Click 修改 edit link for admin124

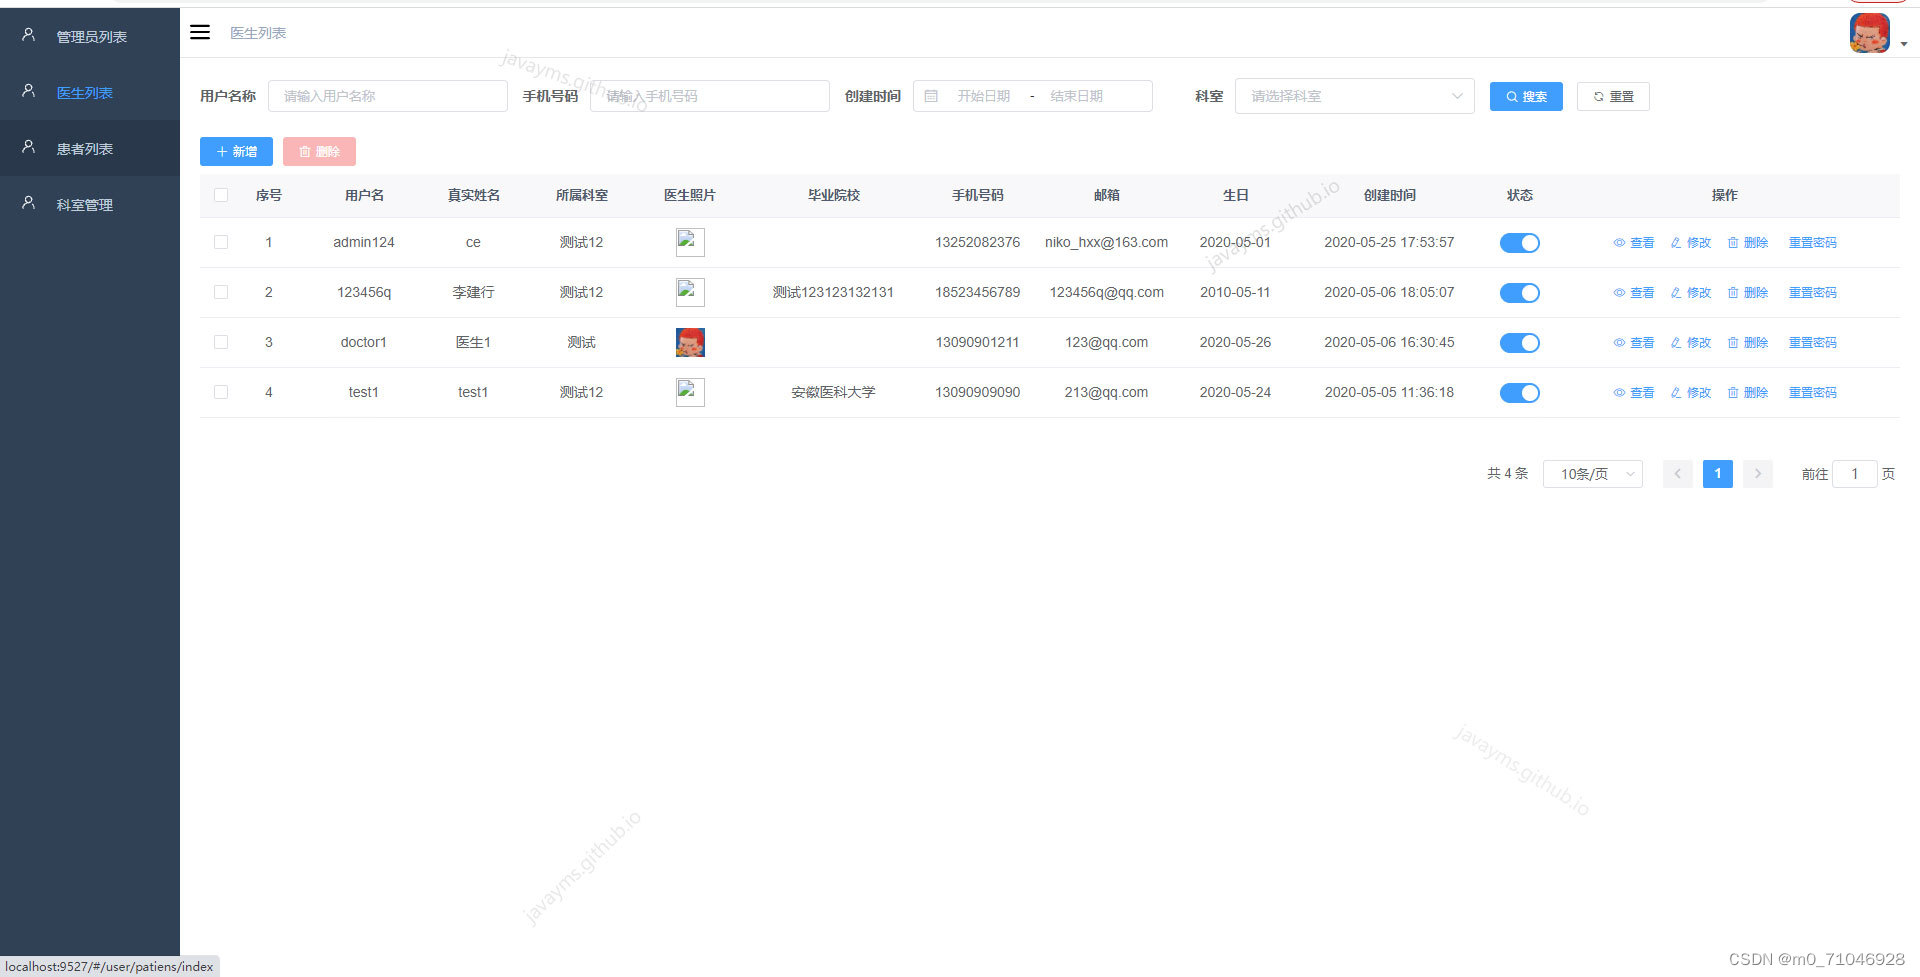(1690, 242)
